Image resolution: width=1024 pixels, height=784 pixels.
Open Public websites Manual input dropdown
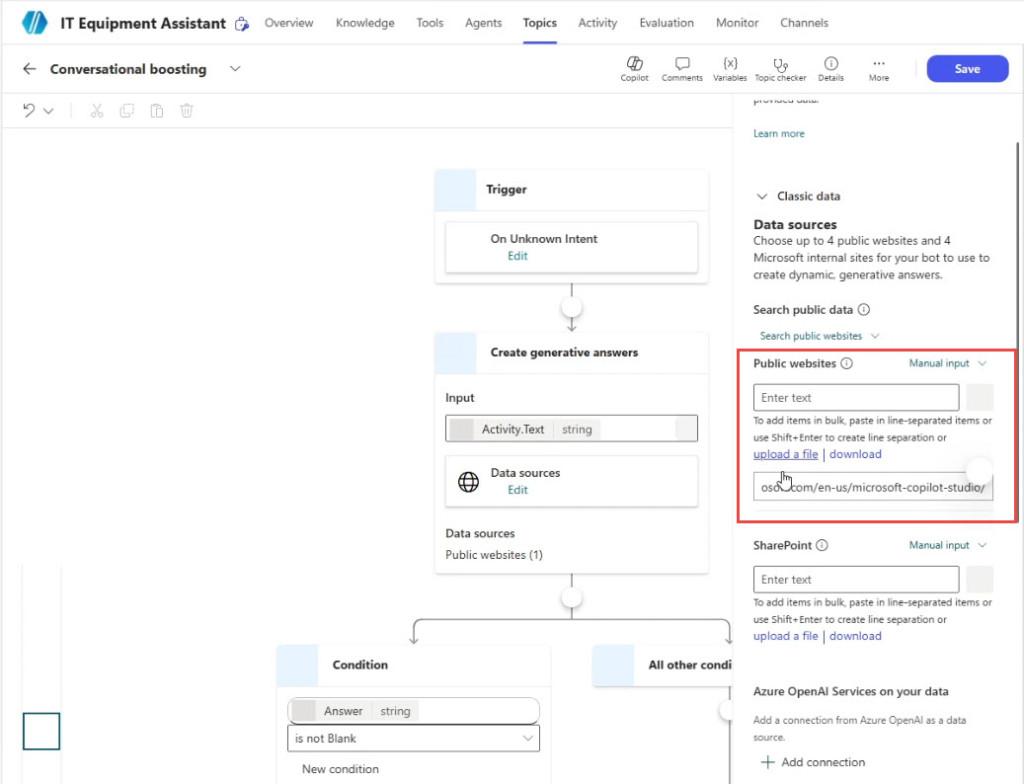coord(948,363)
